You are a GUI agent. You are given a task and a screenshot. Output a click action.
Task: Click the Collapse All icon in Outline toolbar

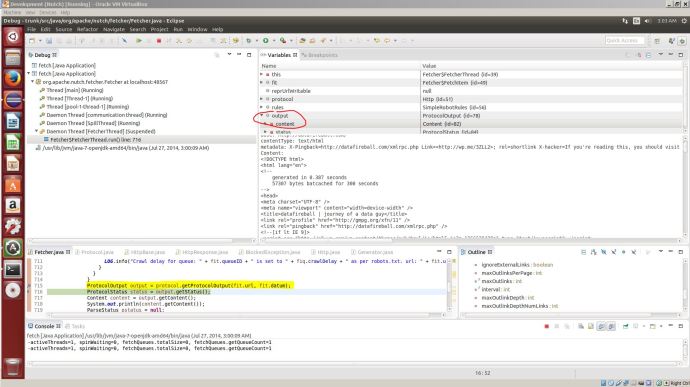pyautogui.click(x=584, y=252)
